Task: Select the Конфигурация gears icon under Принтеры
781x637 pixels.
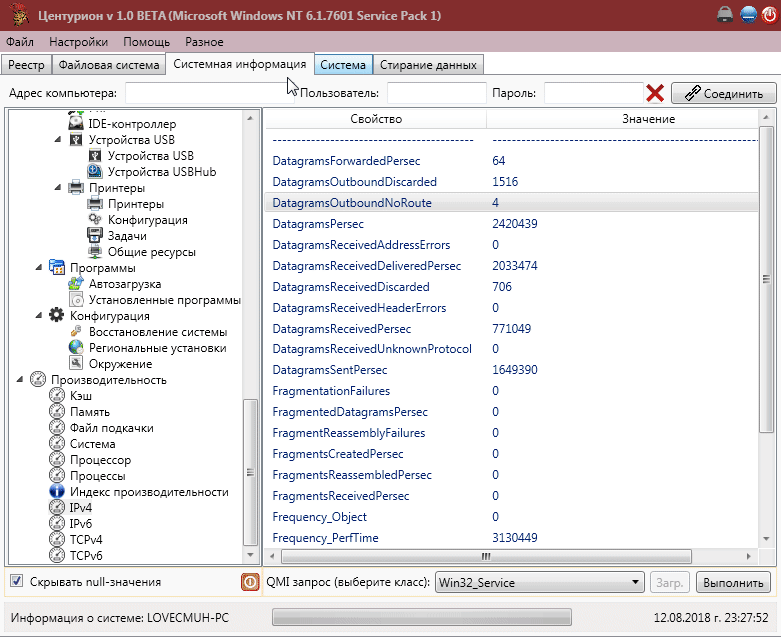Action: [x=95, y=219]
